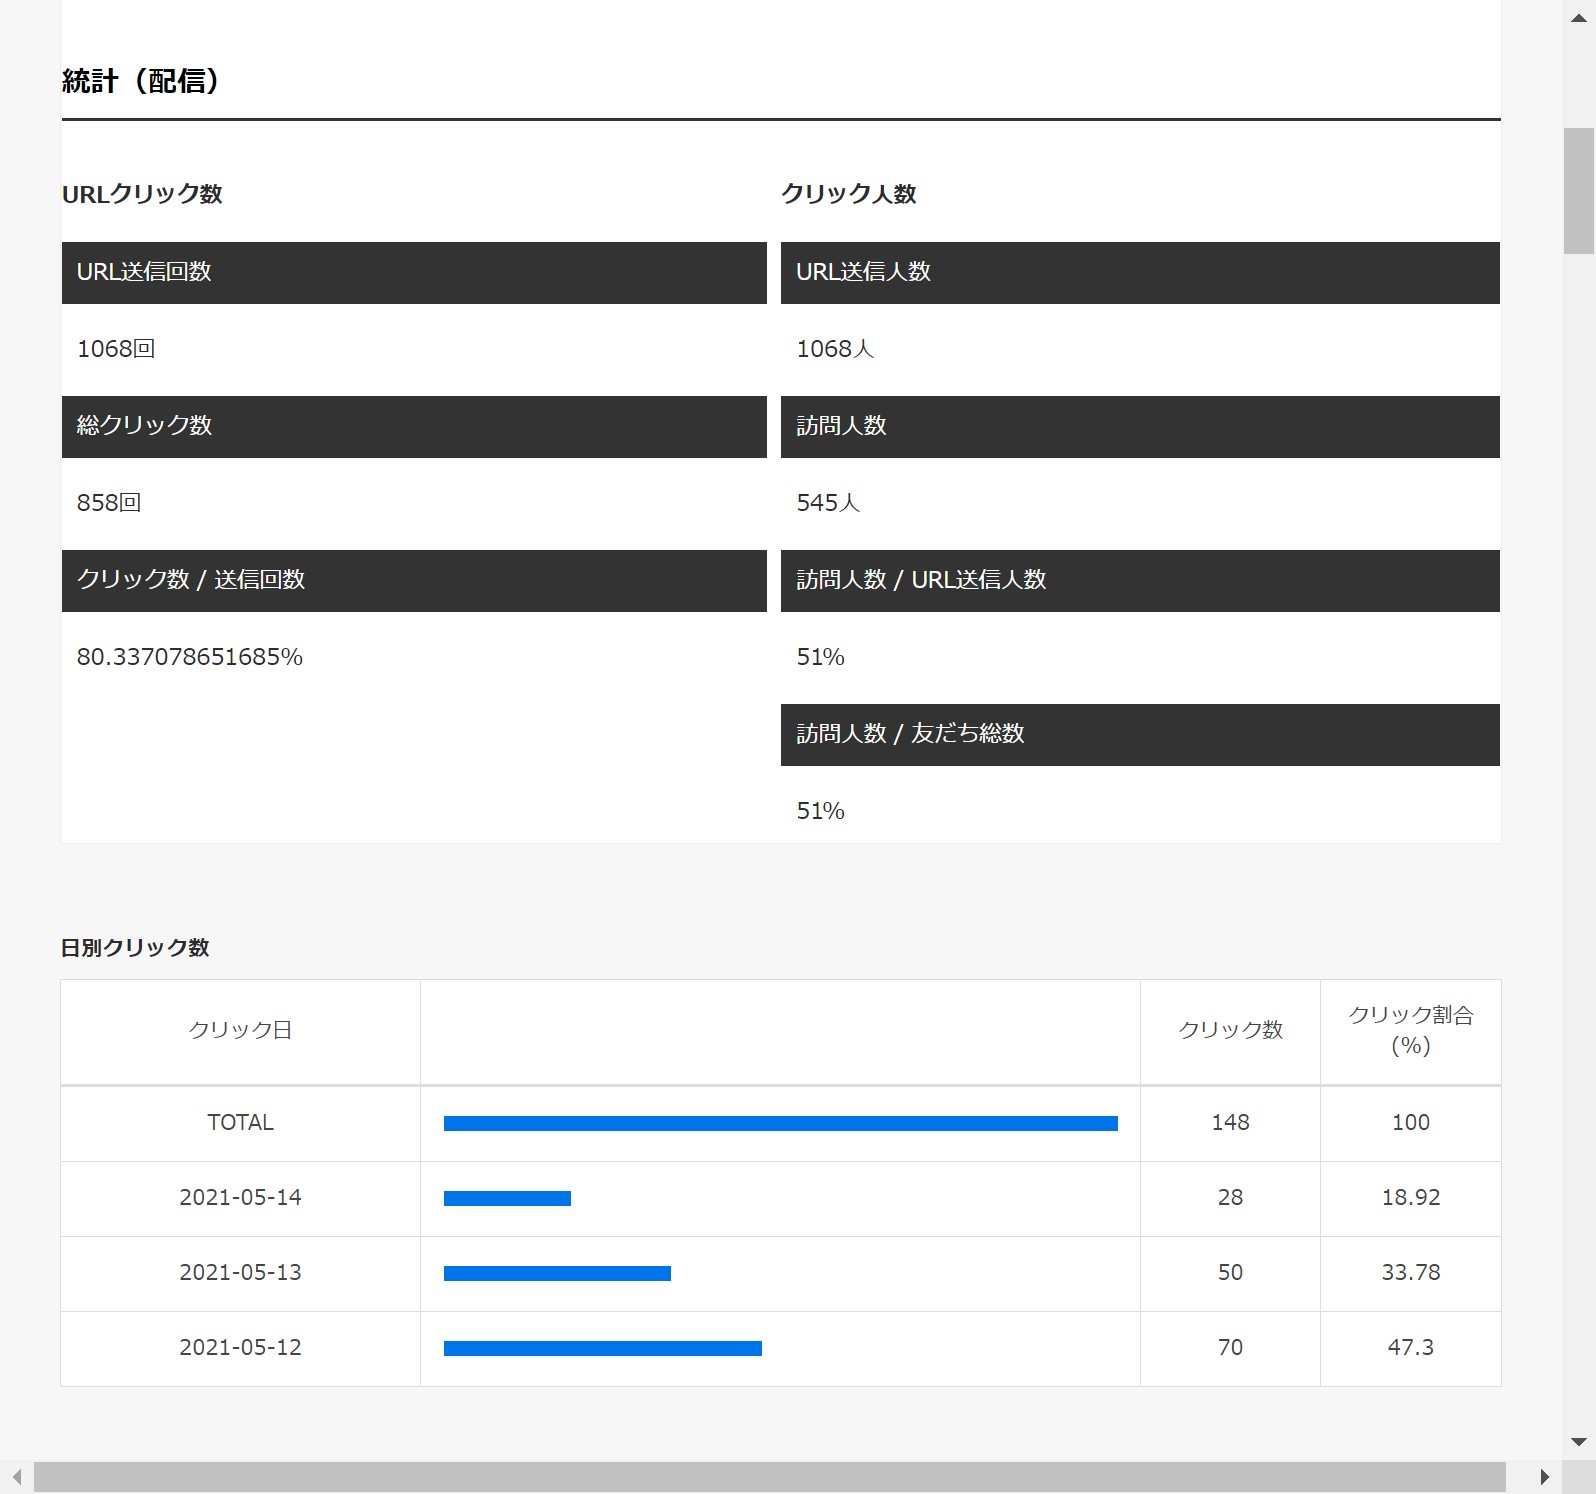Click the TOTAL row label
Viewport: 1596px width, 1494px height.
[240, 1123]
